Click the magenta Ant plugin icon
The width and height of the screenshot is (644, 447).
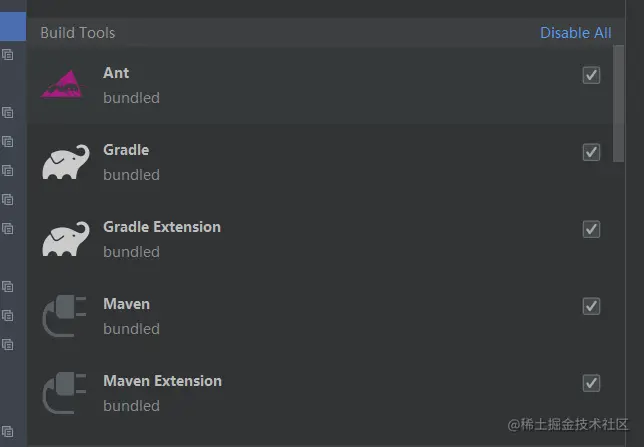coord(64,84)
